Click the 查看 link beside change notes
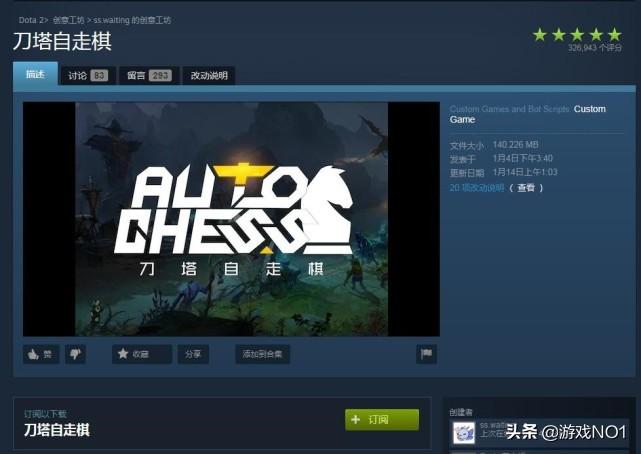 526,188
